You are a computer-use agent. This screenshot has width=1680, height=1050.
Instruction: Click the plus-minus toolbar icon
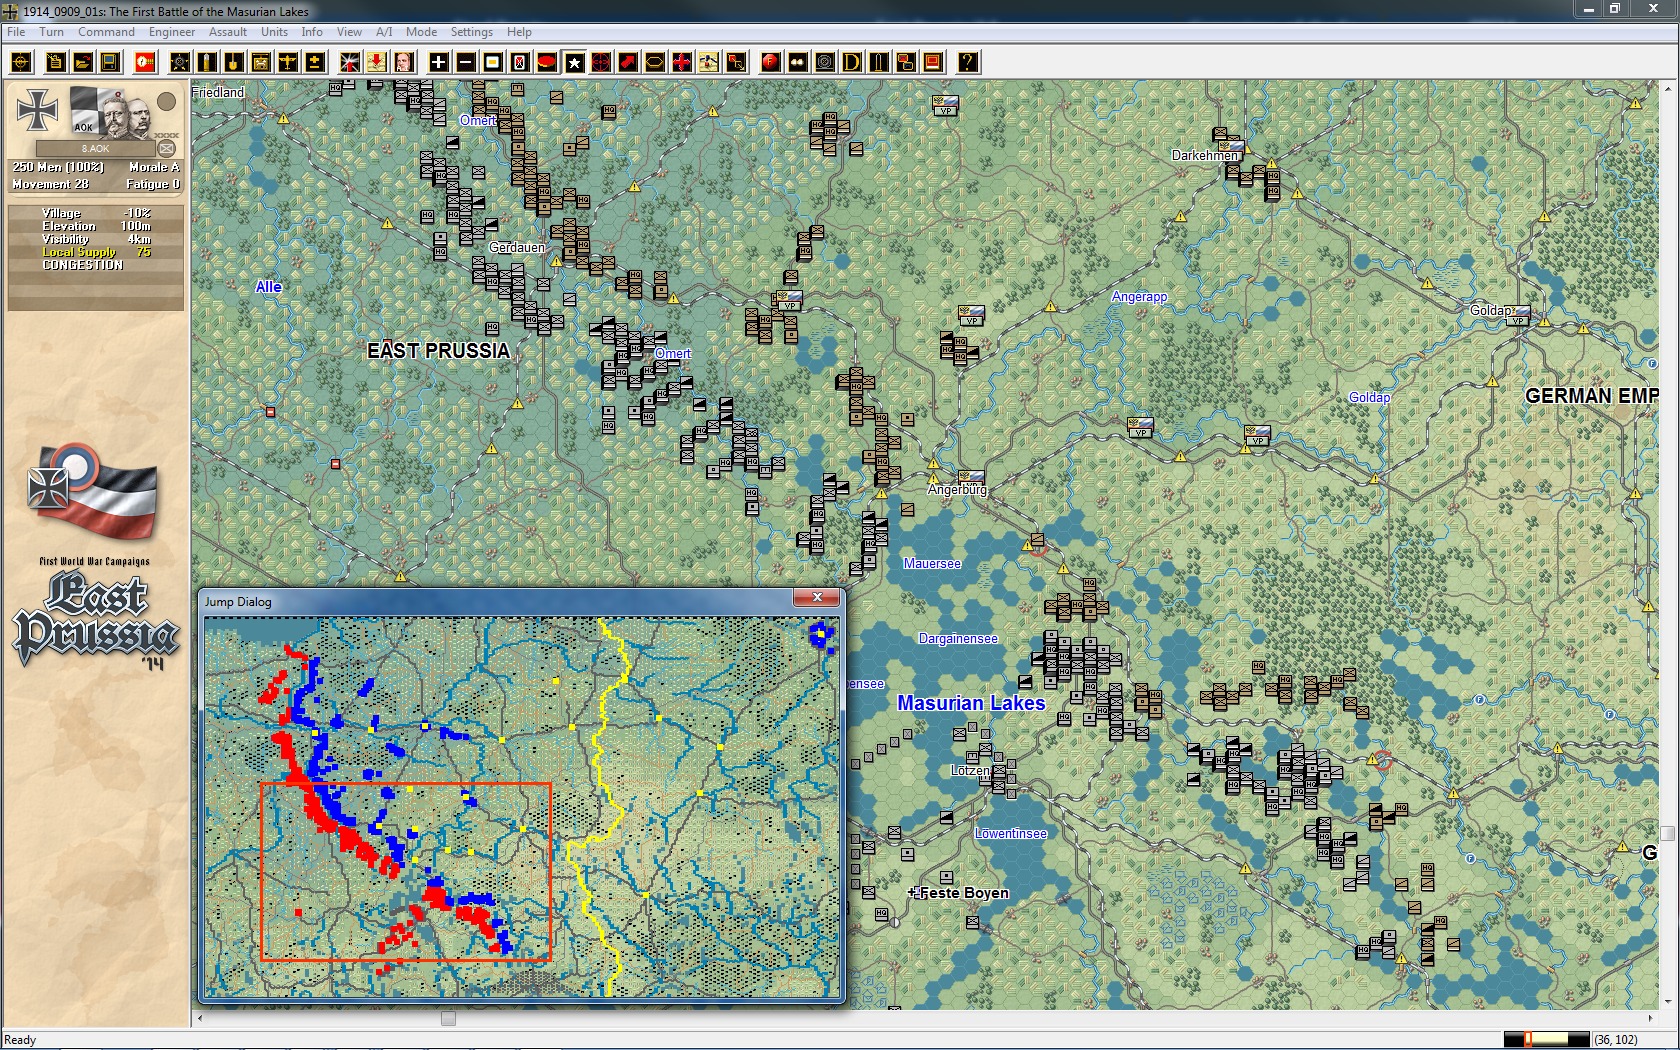(315, 62)
